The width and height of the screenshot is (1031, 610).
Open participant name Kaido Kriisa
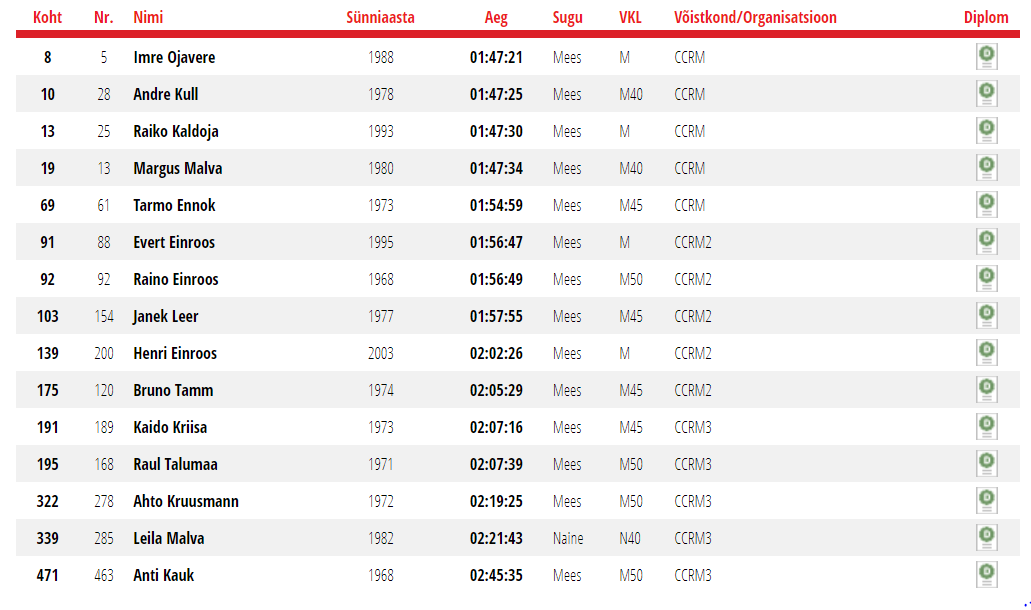170,427
